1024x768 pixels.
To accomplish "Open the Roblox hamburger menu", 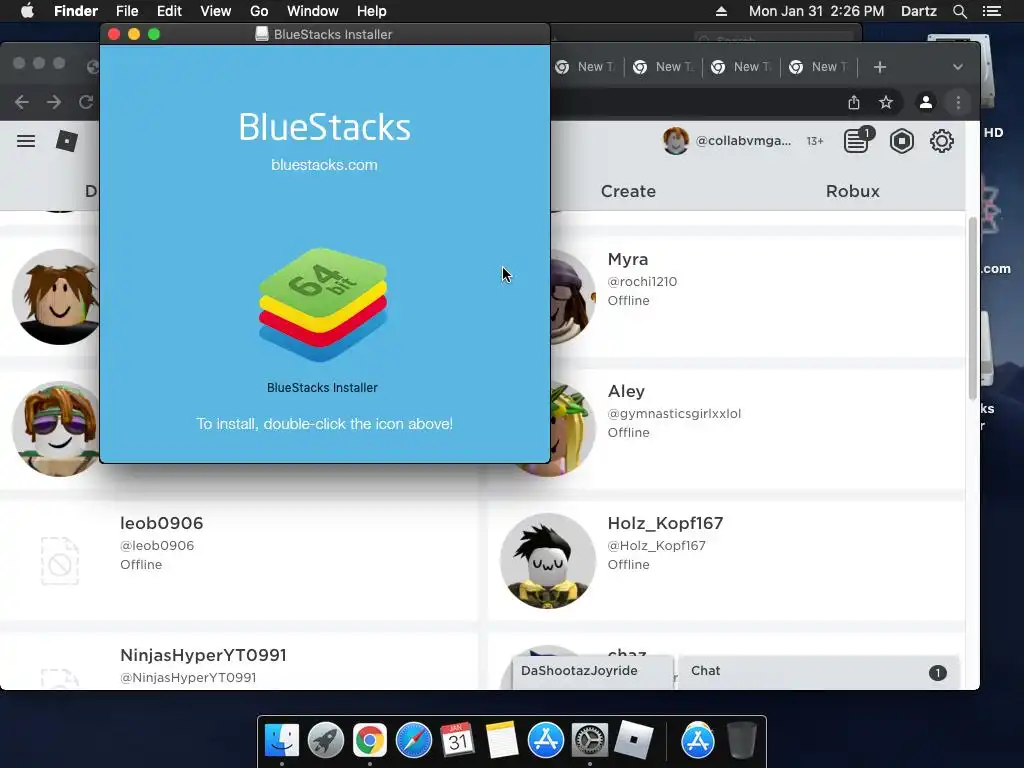I will point(26,141).
